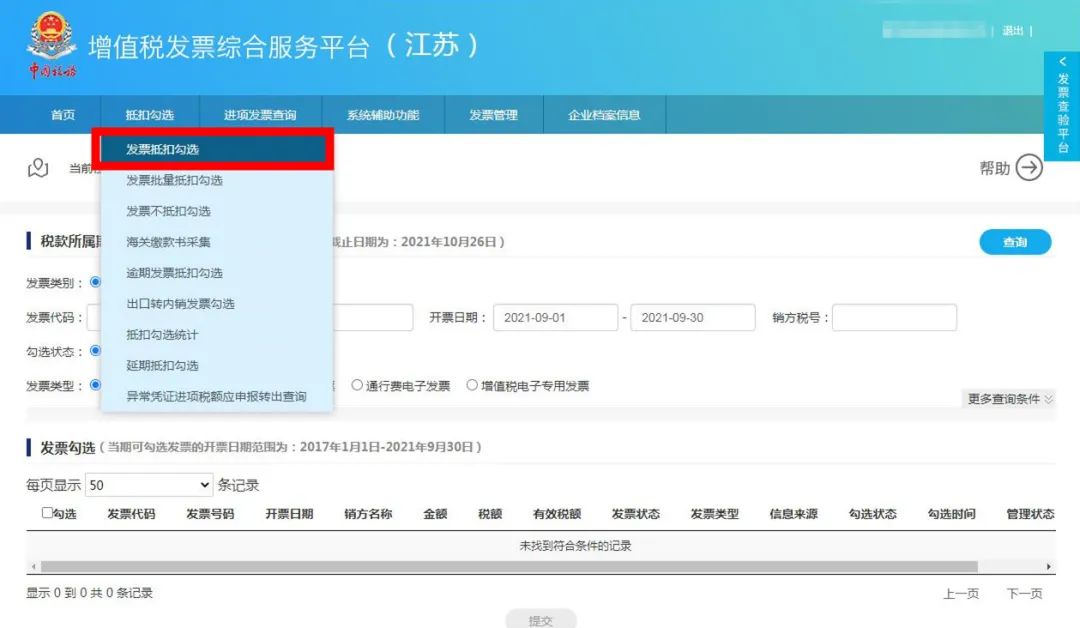Select the 发票类别 first radio option
Viewport: 1080px width, 628px height.
coord(96,282)
